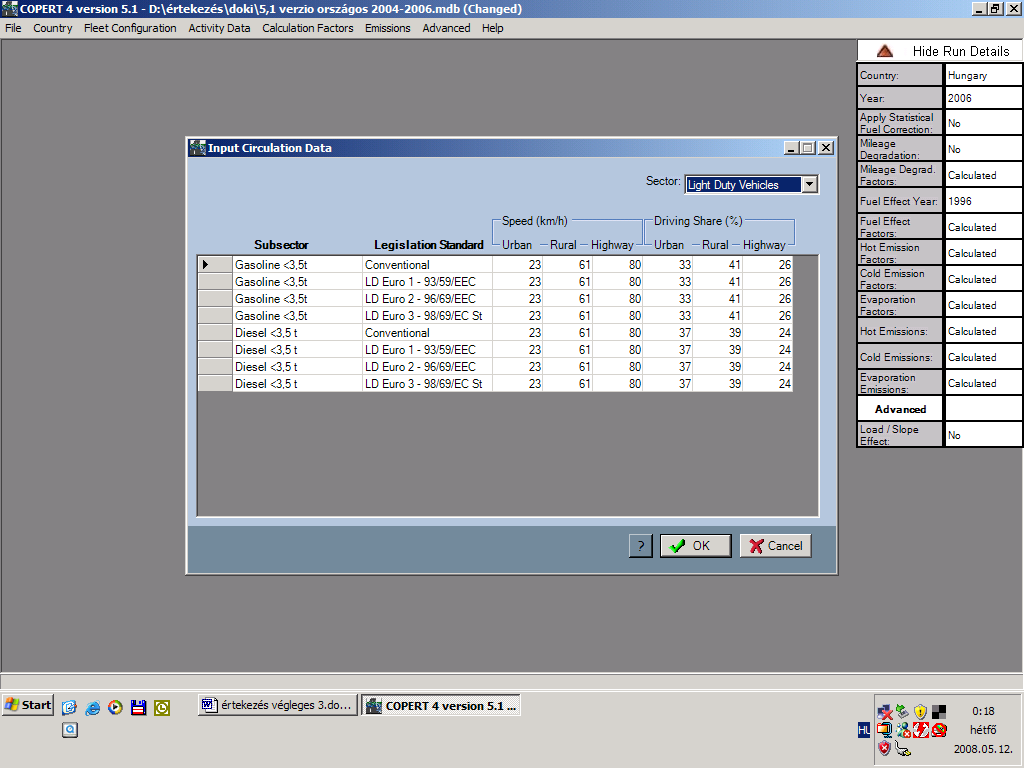Open the Sector dropdown arrow
The image size is (1024, 768).
click(809, 185)
